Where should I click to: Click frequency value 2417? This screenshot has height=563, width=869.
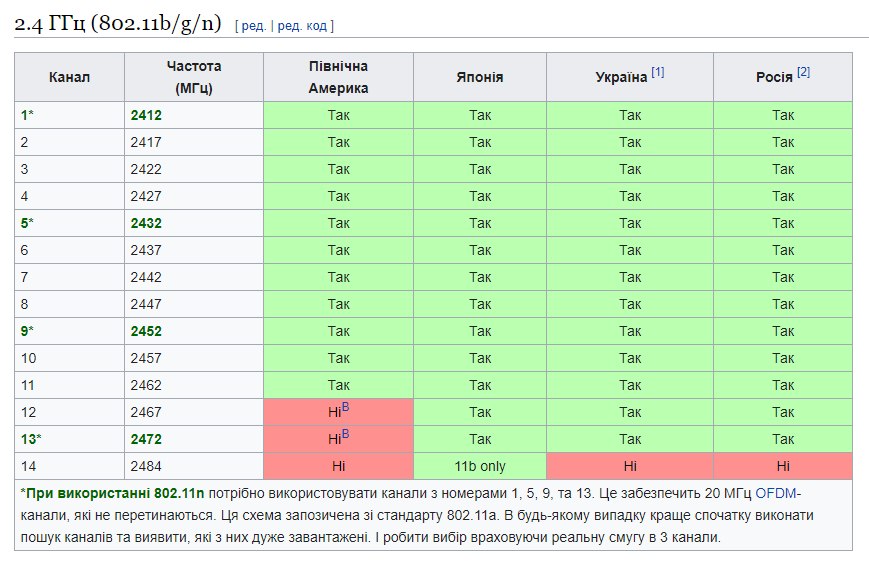pyautogui.click(x=146, y=142)
